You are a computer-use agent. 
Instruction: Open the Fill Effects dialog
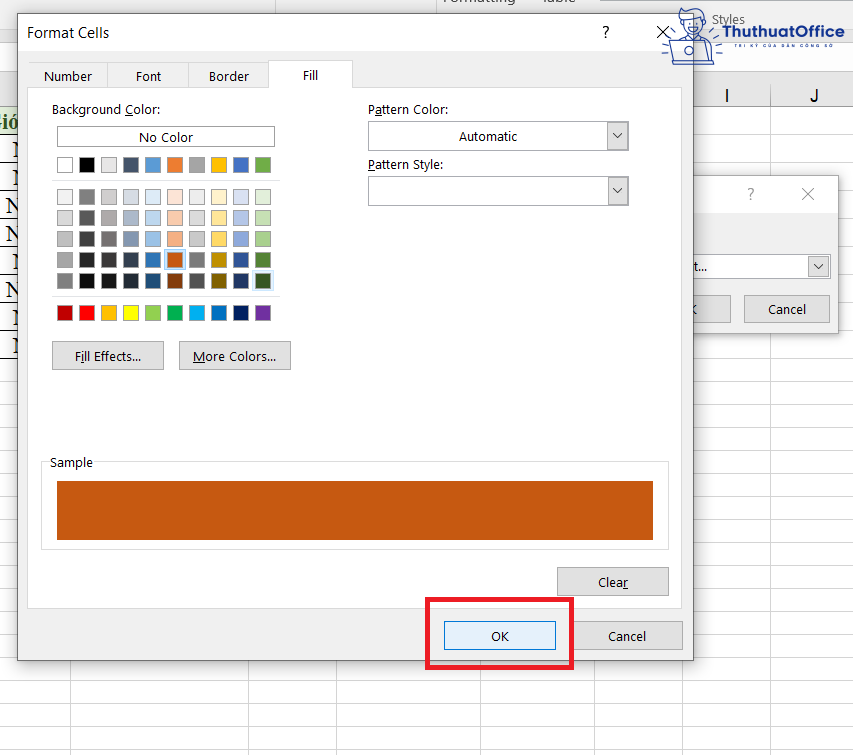tap(108, 356)
